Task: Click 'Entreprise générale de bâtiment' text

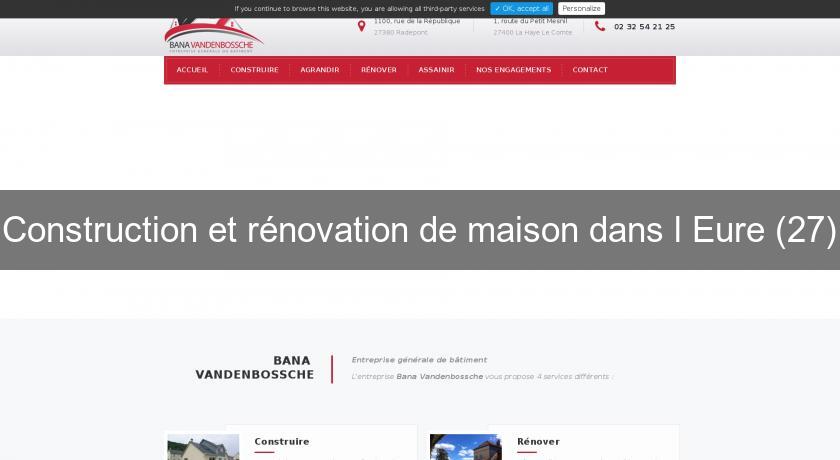Action: (419, 360)
